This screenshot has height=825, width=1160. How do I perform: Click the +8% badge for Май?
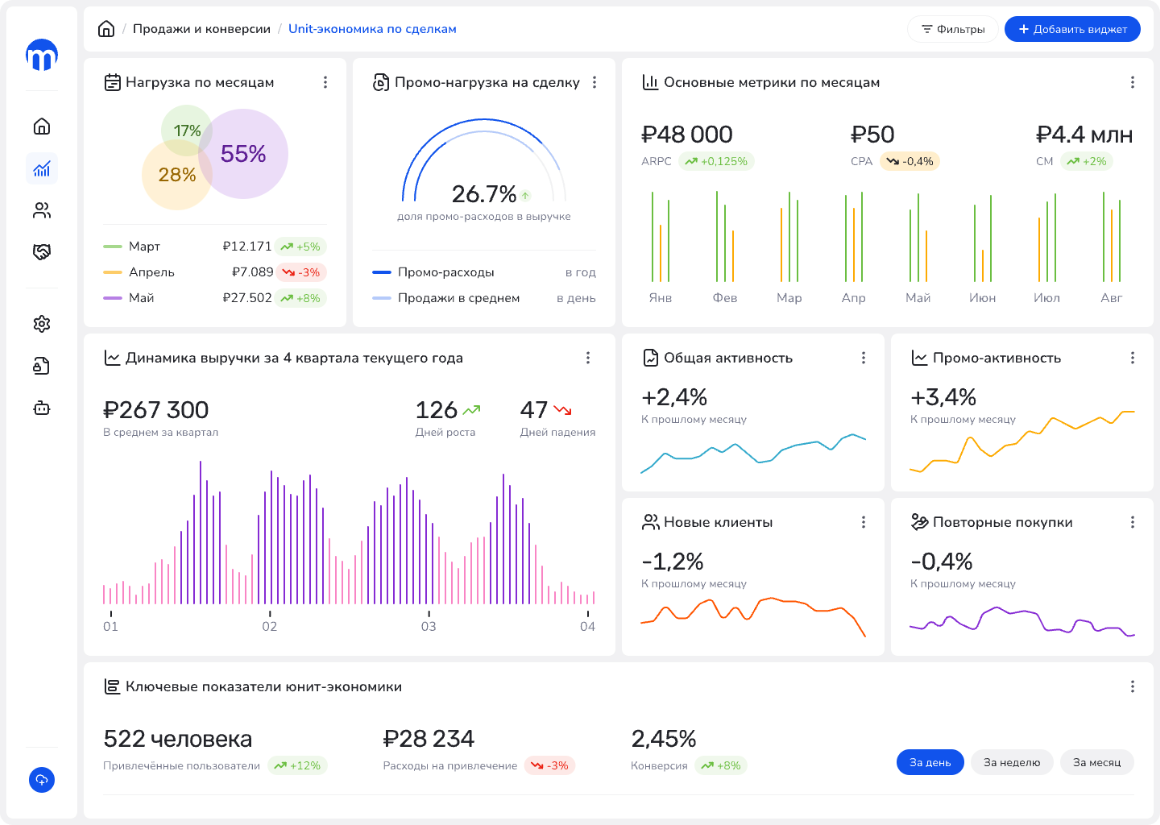pos(300,298)
